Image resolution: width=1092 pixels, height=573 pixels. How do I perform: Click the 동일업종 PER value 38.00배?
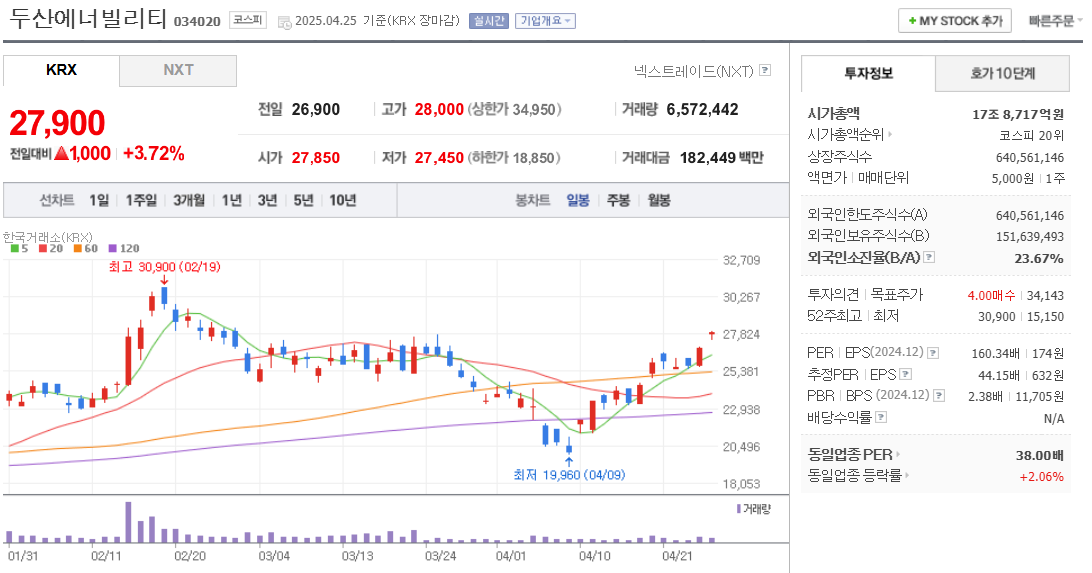coord(1040,455)
